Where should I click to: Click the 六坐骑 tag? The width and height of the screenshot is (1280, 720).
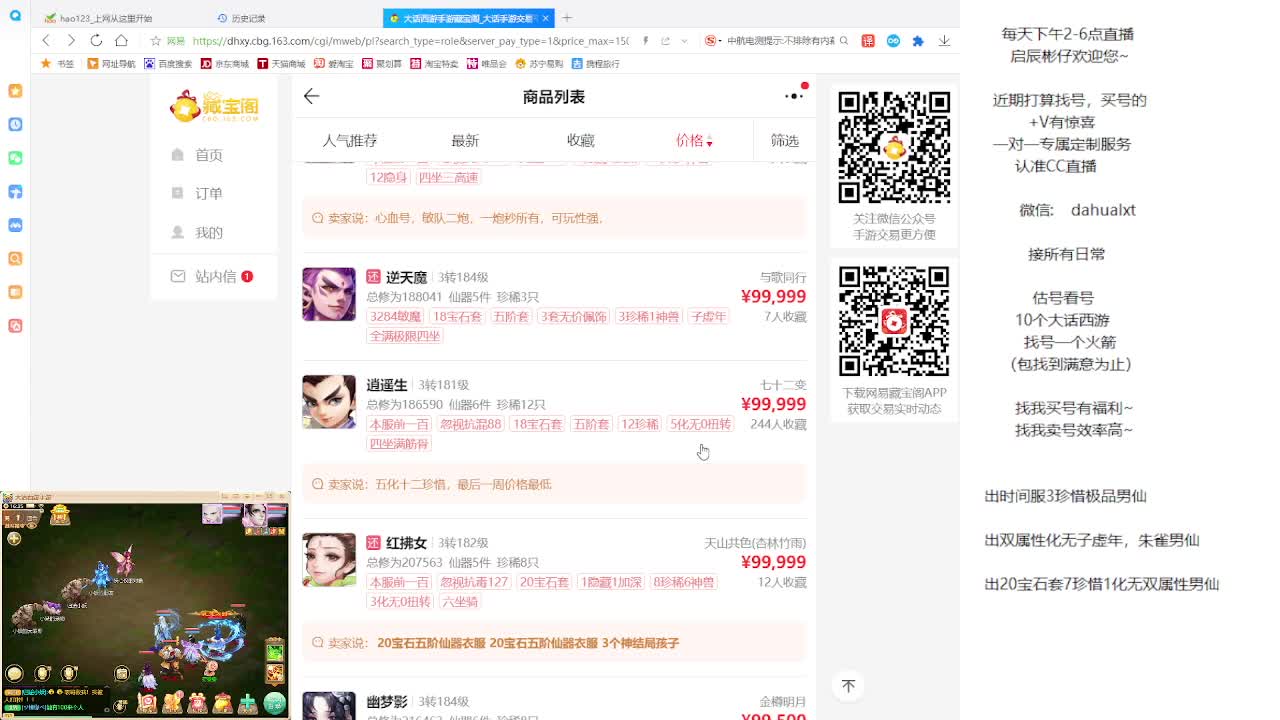tap(461, 602)
